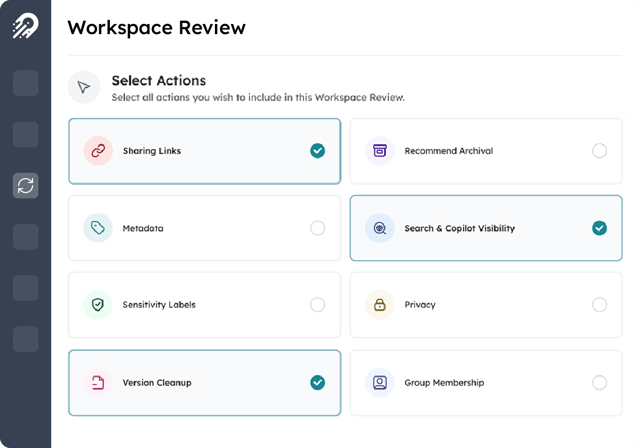Enable the Recommend Archival radio option
Screen dimensions: 640x448
point(599,151)
